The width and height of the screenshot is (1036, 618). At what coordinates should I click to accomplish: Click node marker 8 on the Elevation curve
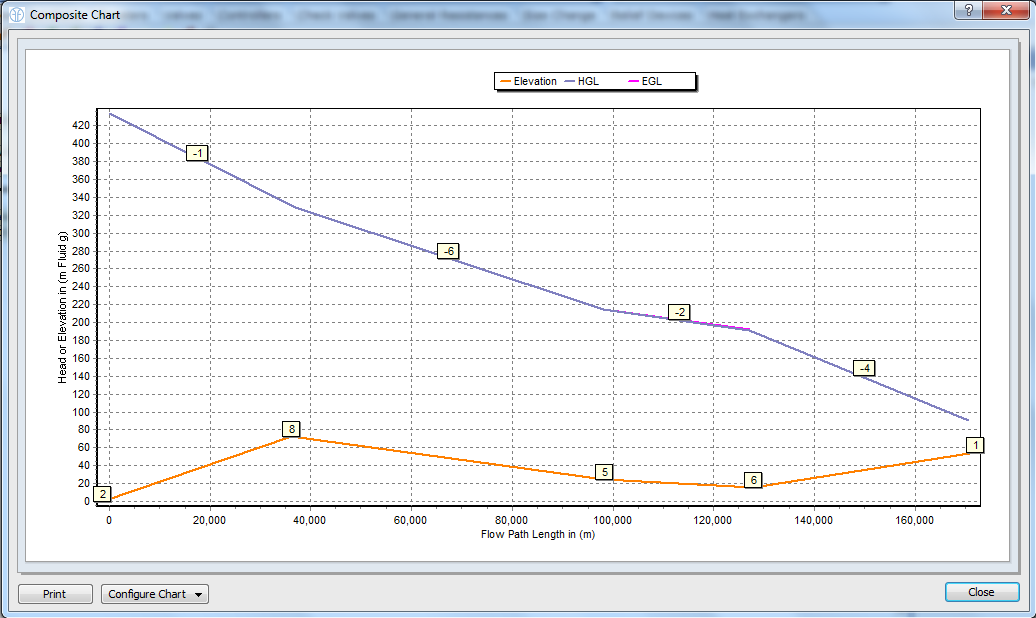290,428
